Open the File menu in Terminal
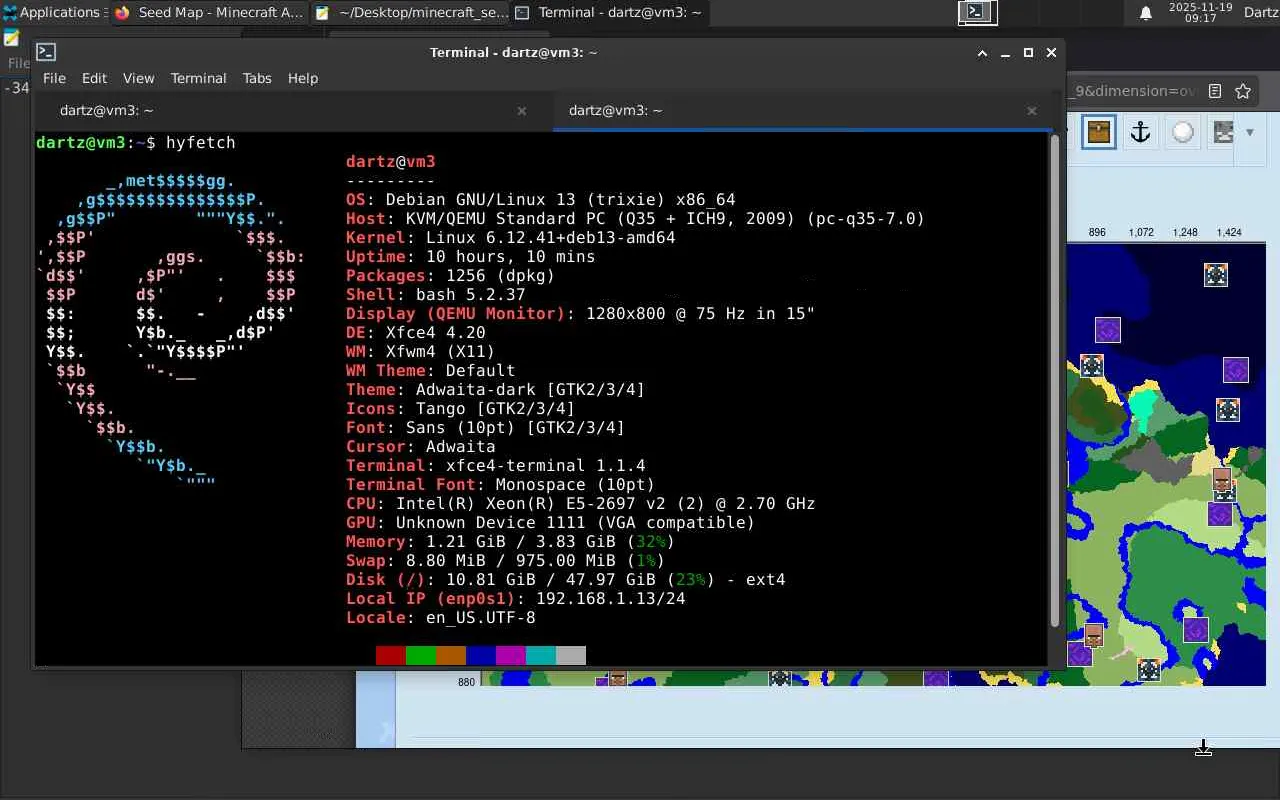The image size is (1280, 800). [54, 78]
